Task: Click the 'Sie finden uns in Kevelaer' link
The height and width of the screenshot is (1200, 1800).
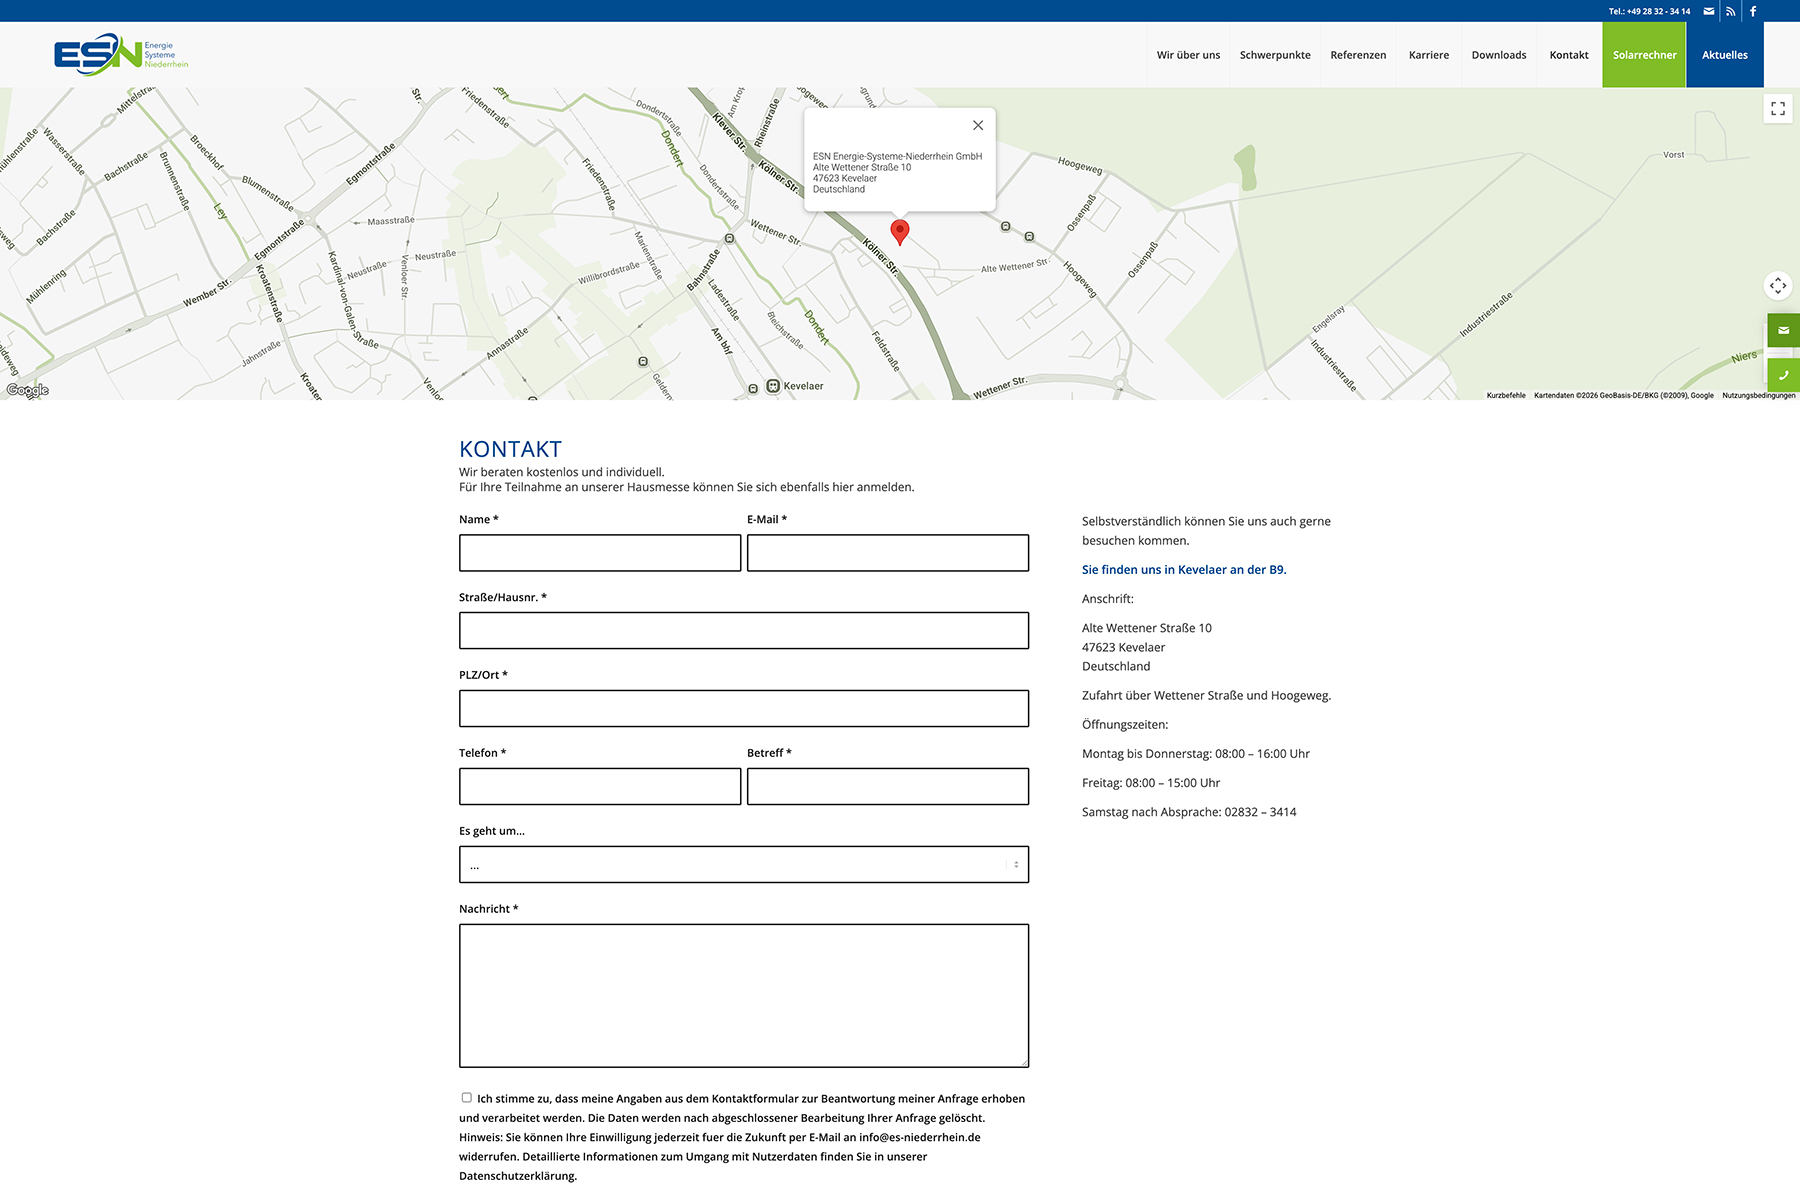Action: (1183, 569)
